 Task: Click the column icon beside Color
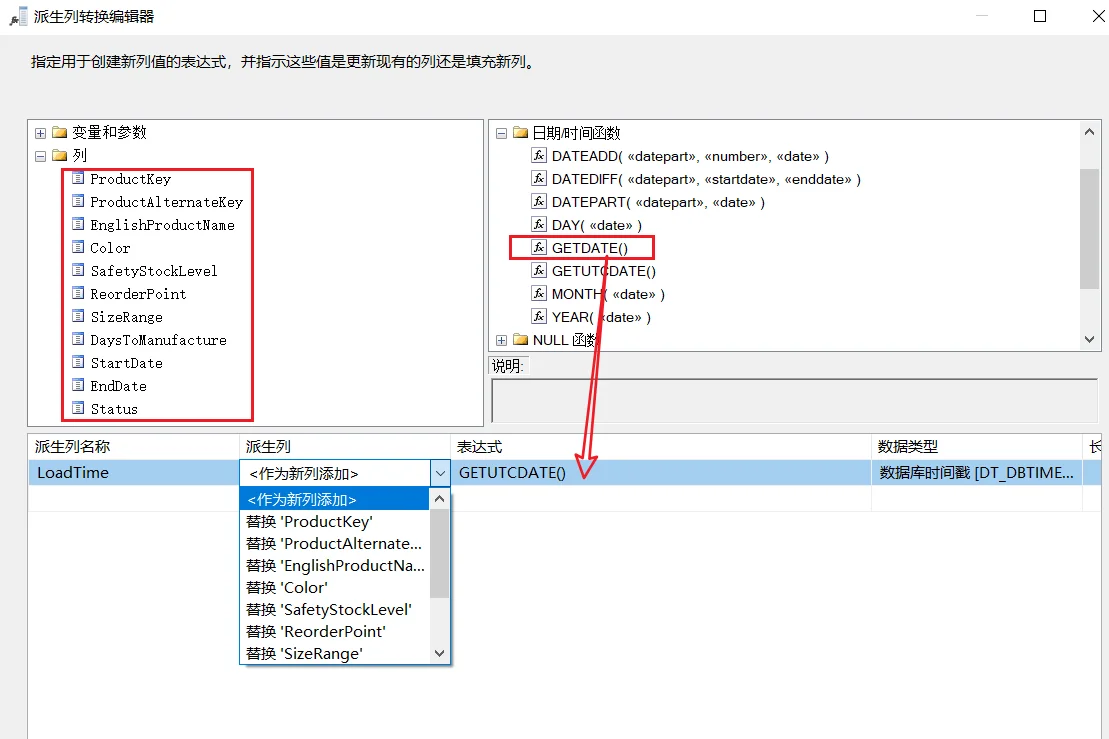click(79, 248)
